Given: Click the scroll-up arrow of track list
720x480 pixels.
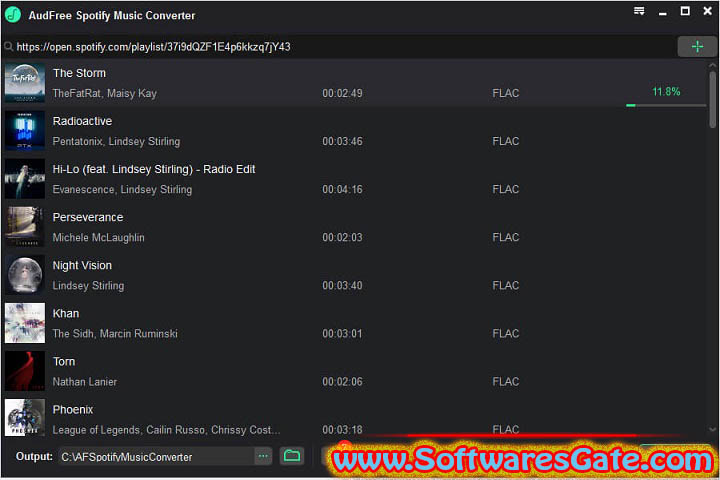Looking at the screenshot, I should tap(712, 66).
